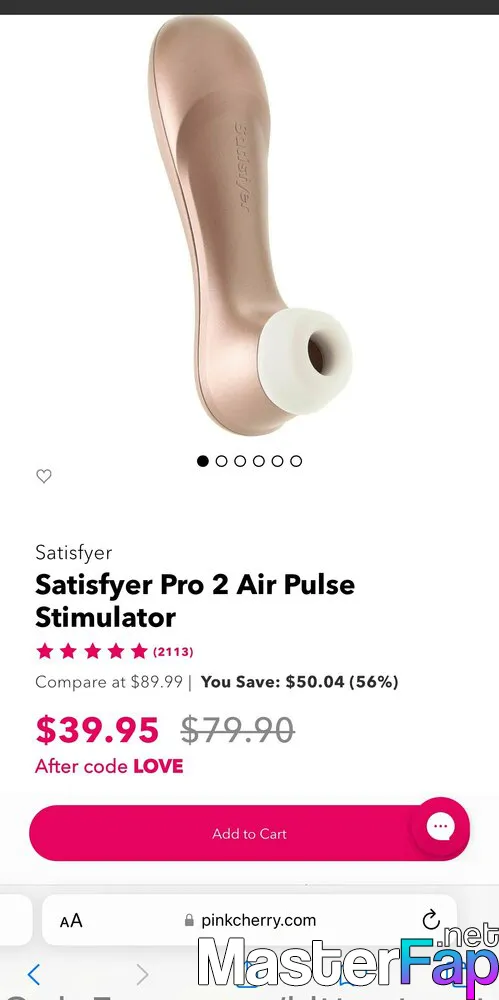This screenshot has height=1000, width=499.
Task: Tap the main product photo
Action: pos(250,226)
